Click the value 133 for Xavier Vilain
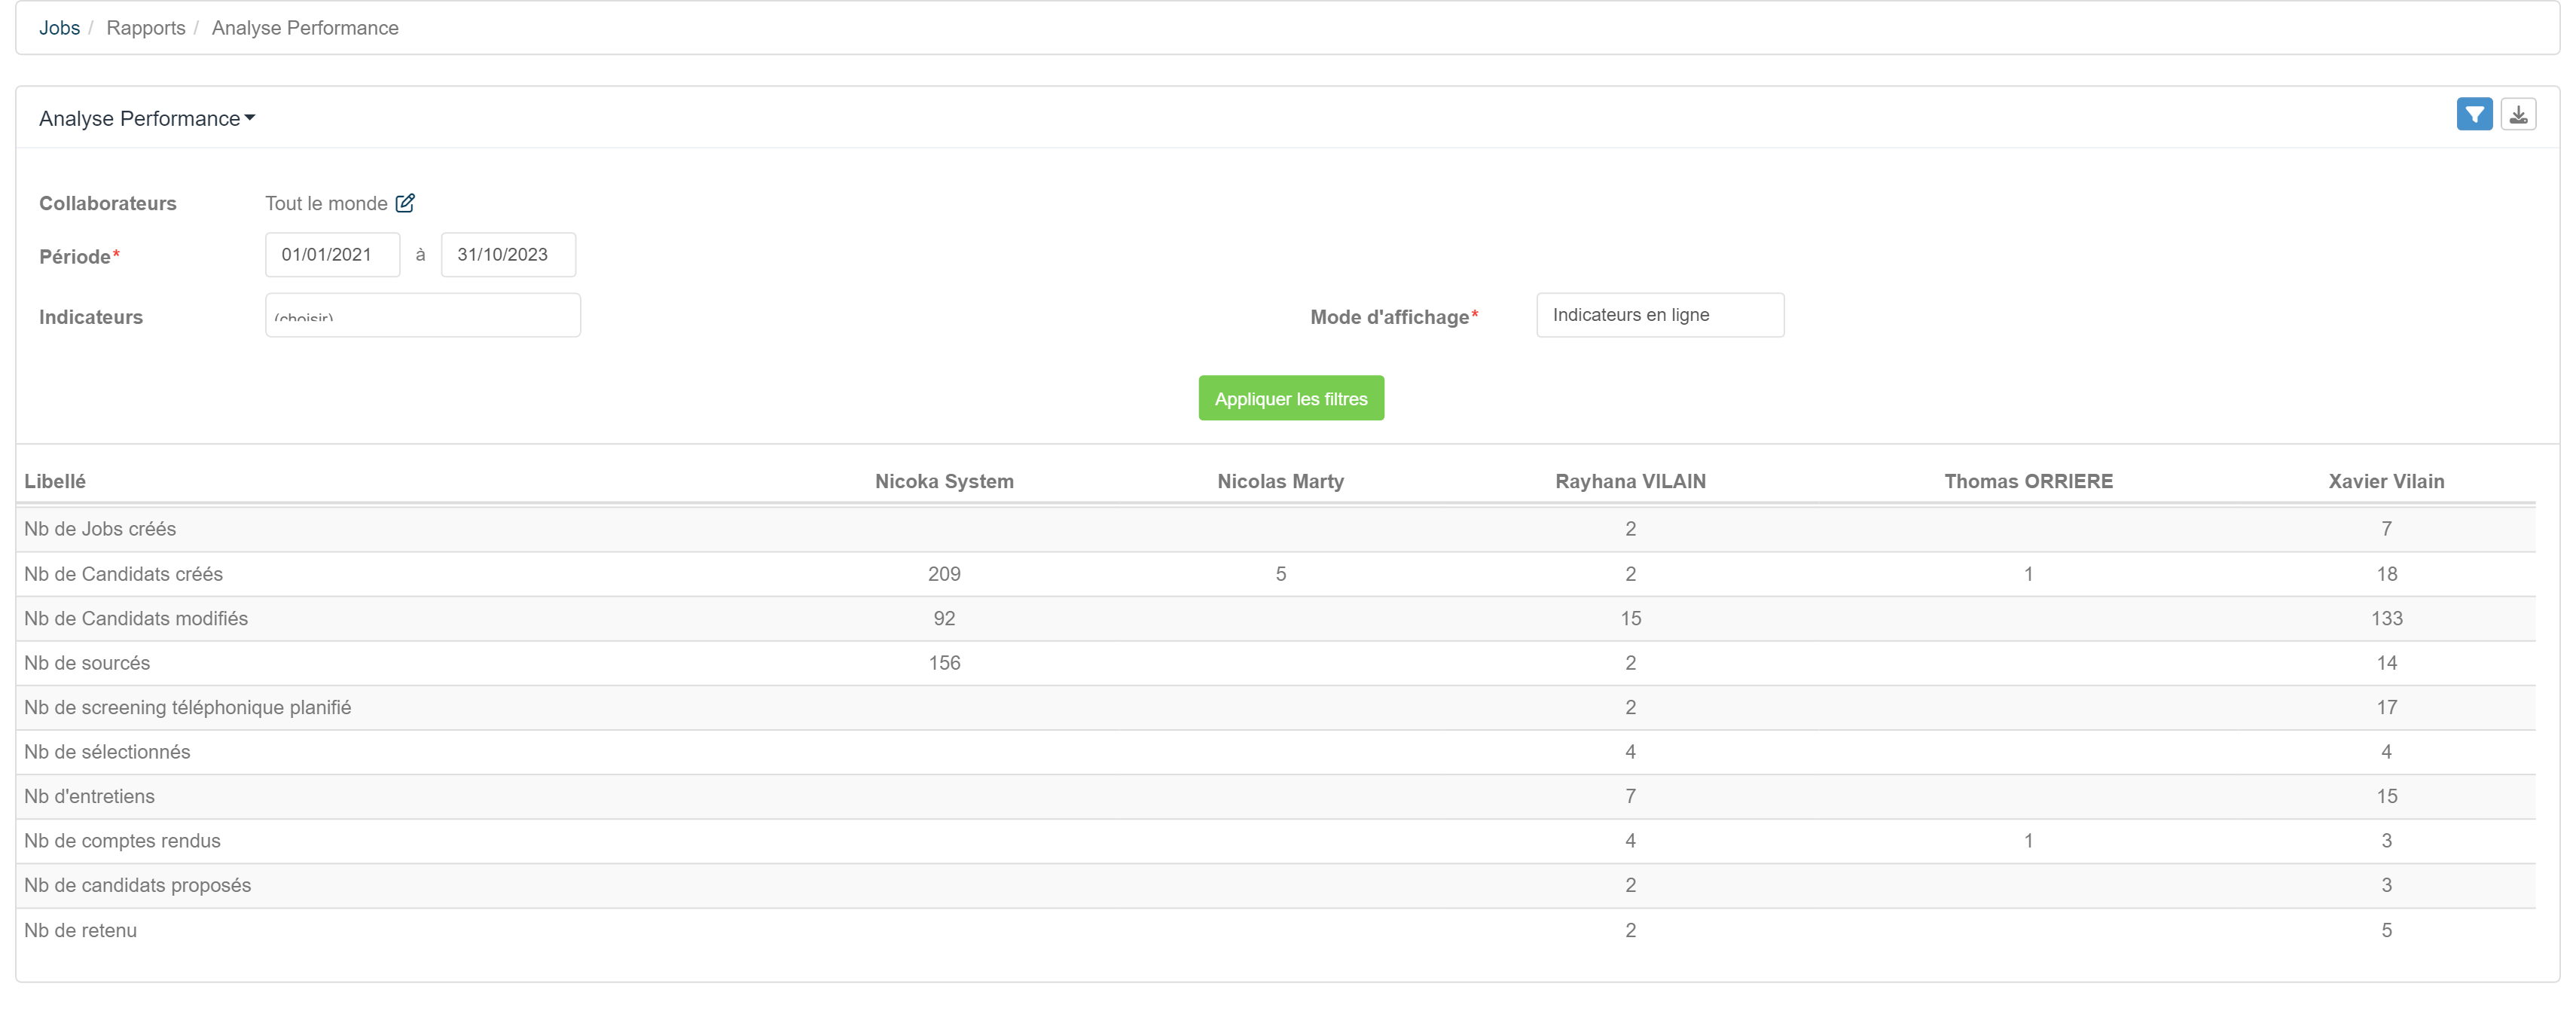This screenshot has height=1014, width=2576. click(x=2386, y=618)
